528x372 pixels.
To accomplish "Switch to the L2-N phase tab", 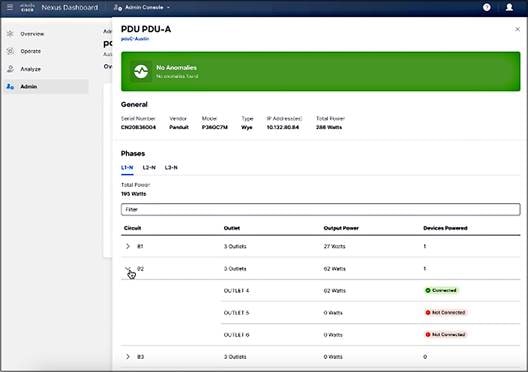I will (149, 168).
